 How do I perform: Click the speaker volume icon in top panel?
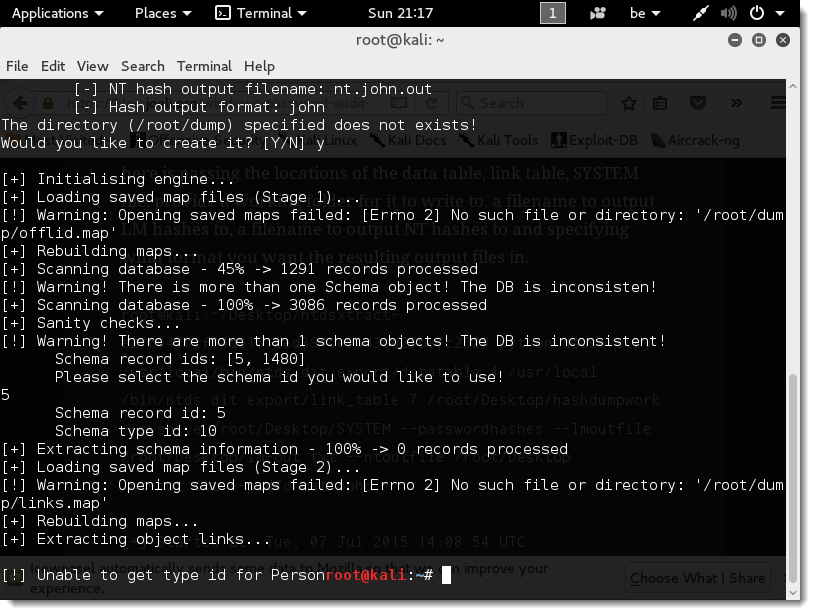tap(727, 14)
